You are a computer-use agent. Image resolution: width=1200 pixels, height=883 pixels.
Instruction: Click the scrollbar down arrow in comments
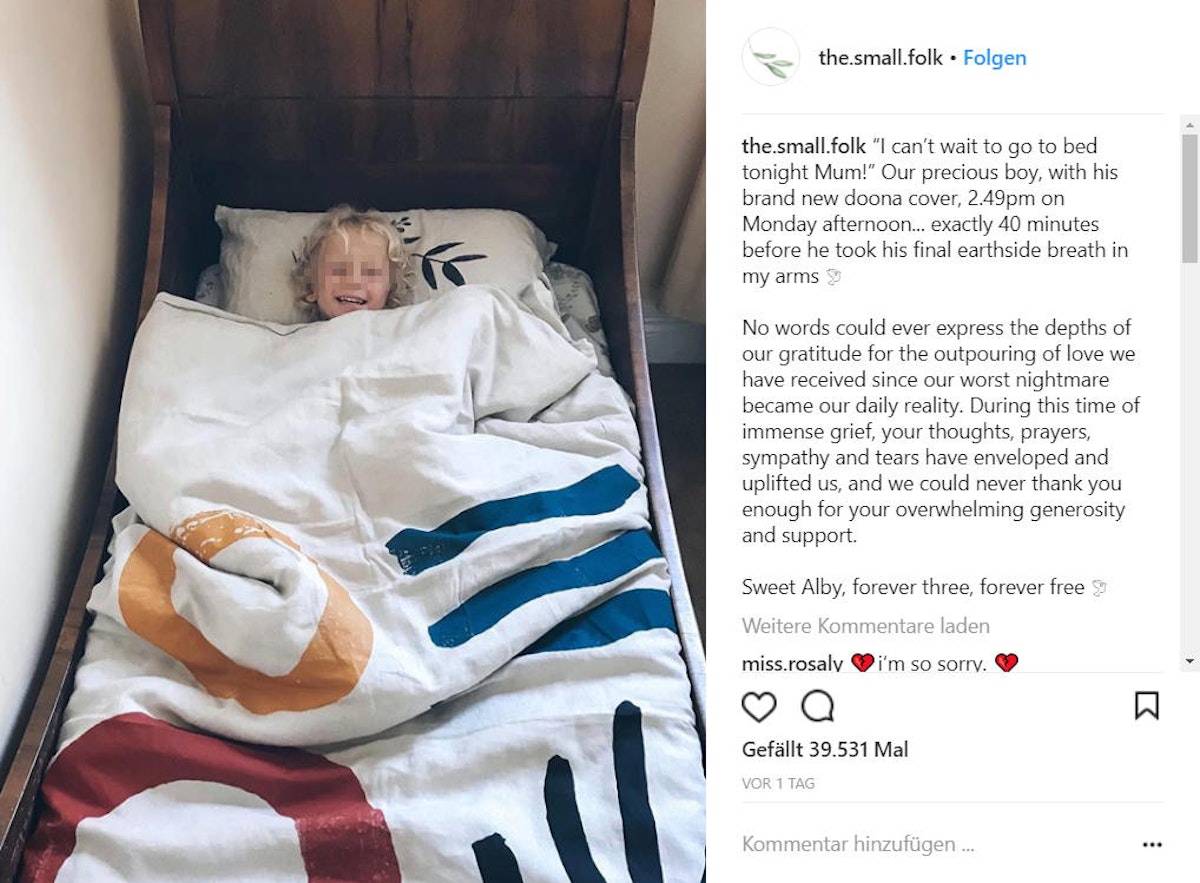[x=1189, y=661]
